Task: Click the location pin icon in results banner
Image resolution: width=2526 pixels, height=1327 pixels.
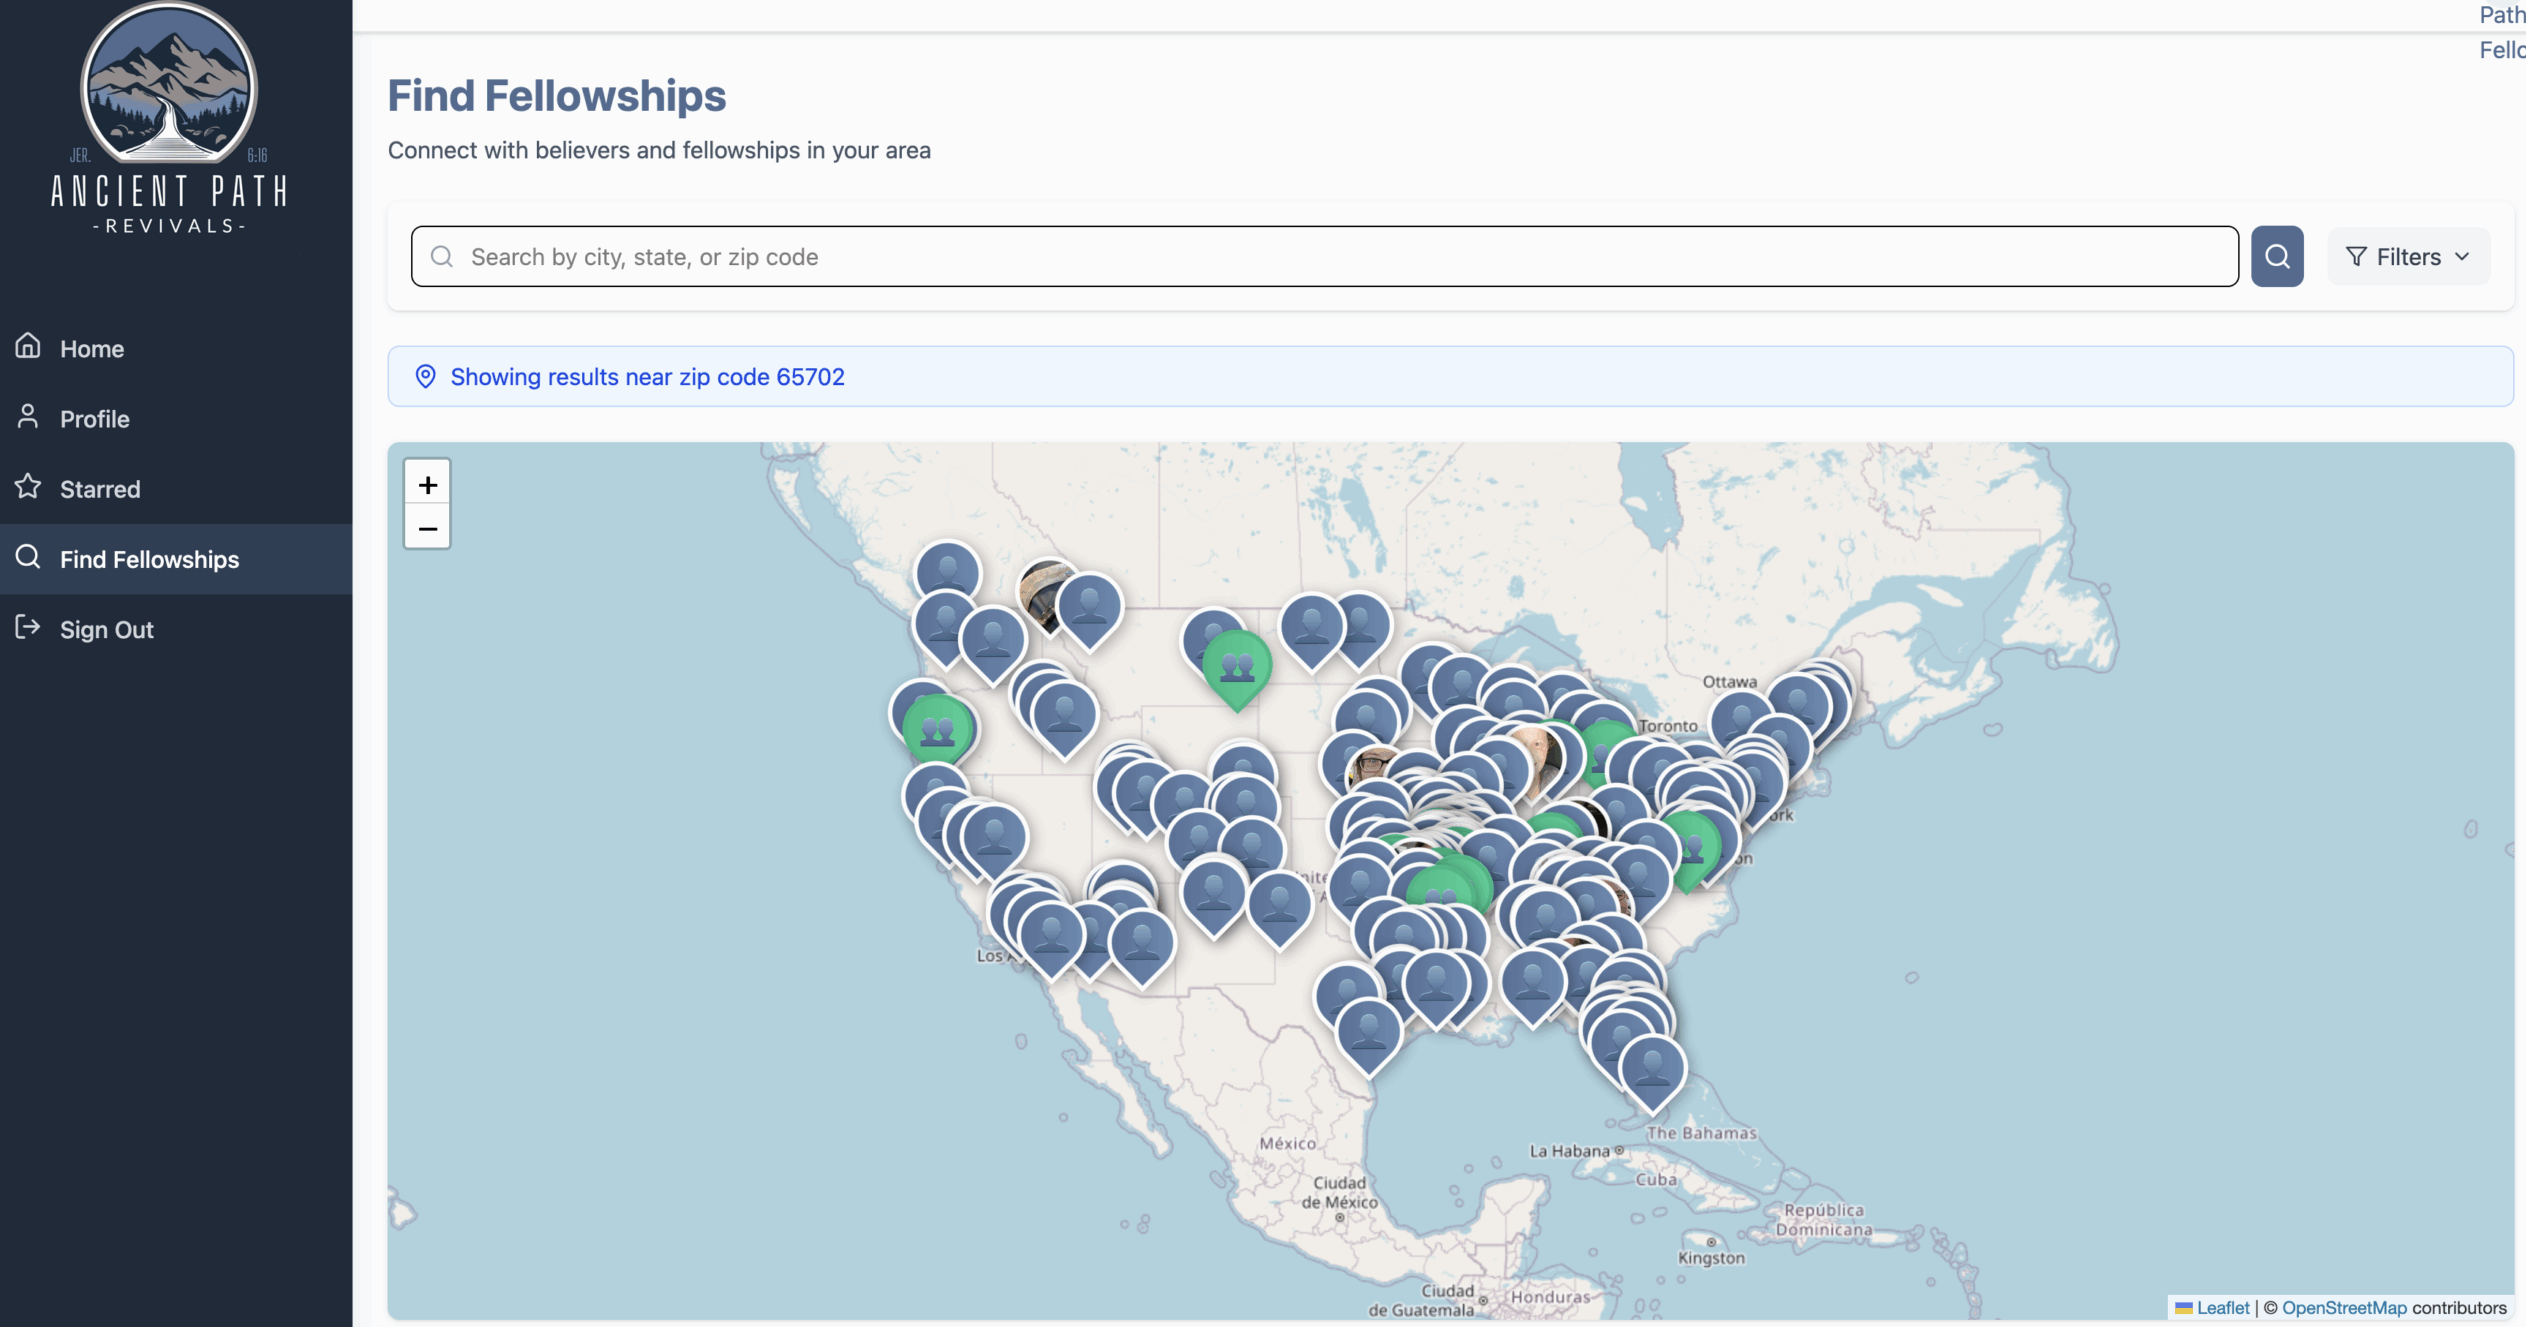Action: pos(425,376)
